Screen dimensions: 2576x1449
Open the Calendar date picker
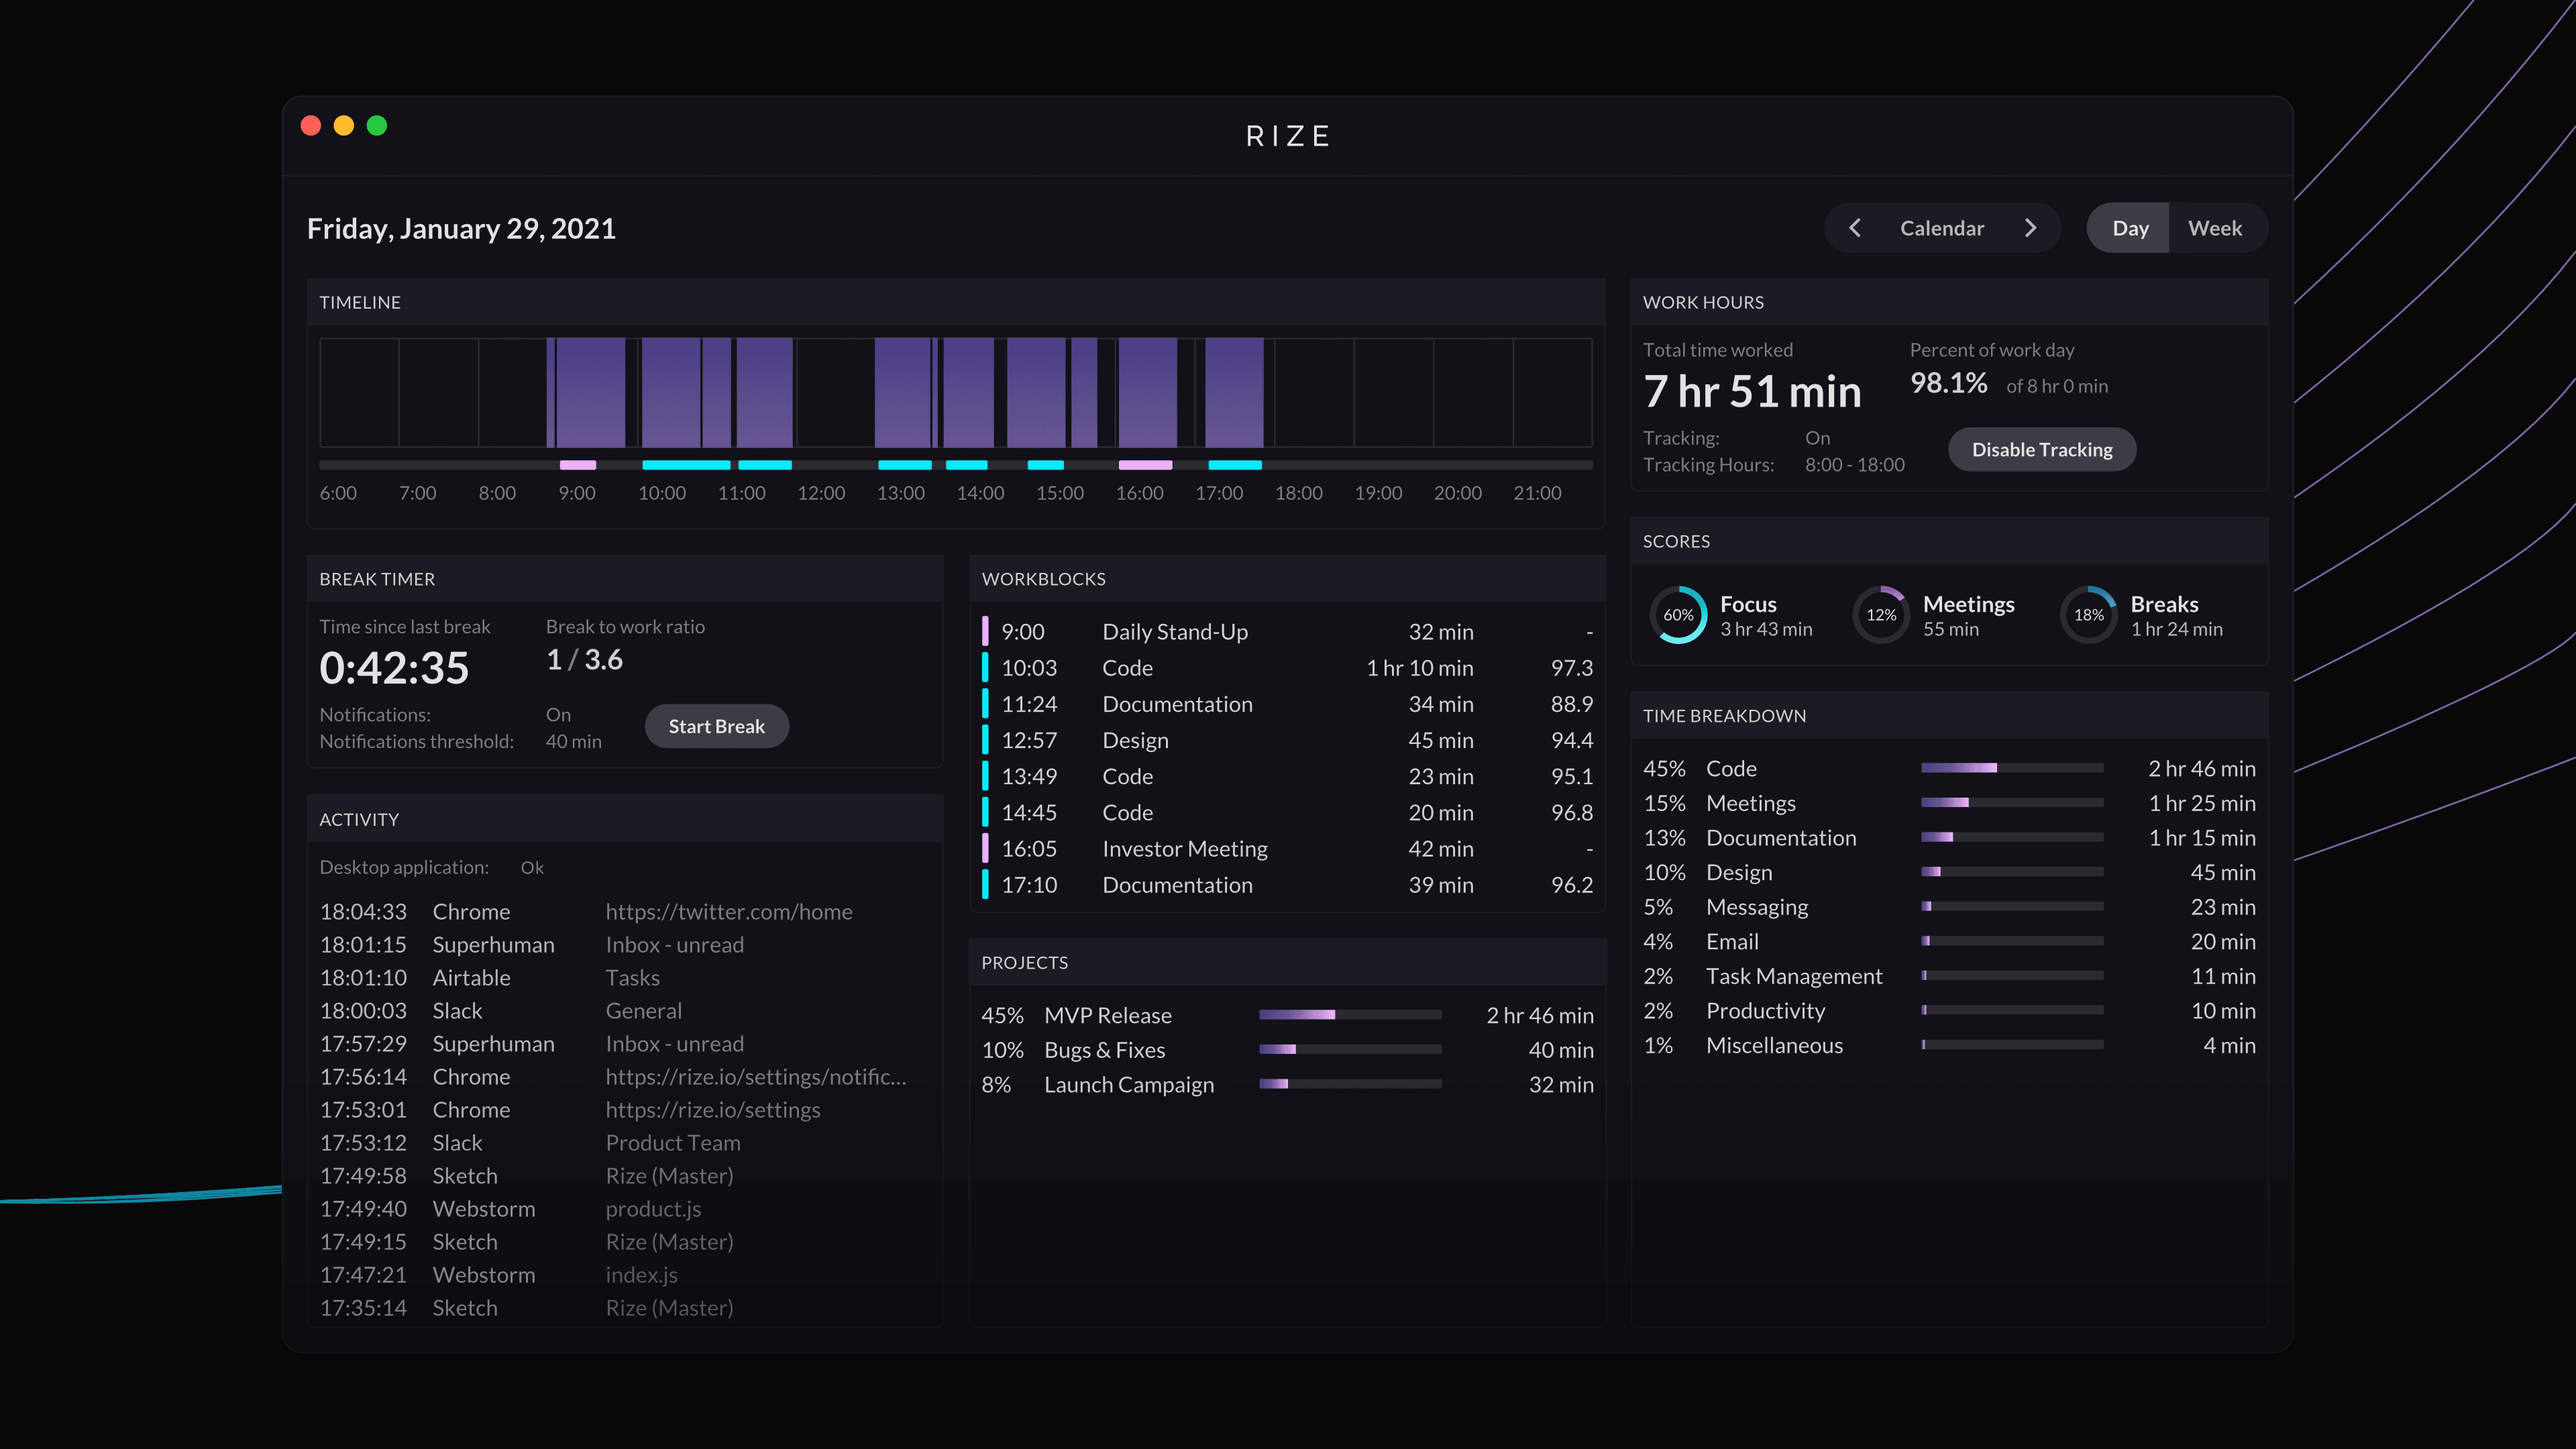click(x=1942, y=228)
